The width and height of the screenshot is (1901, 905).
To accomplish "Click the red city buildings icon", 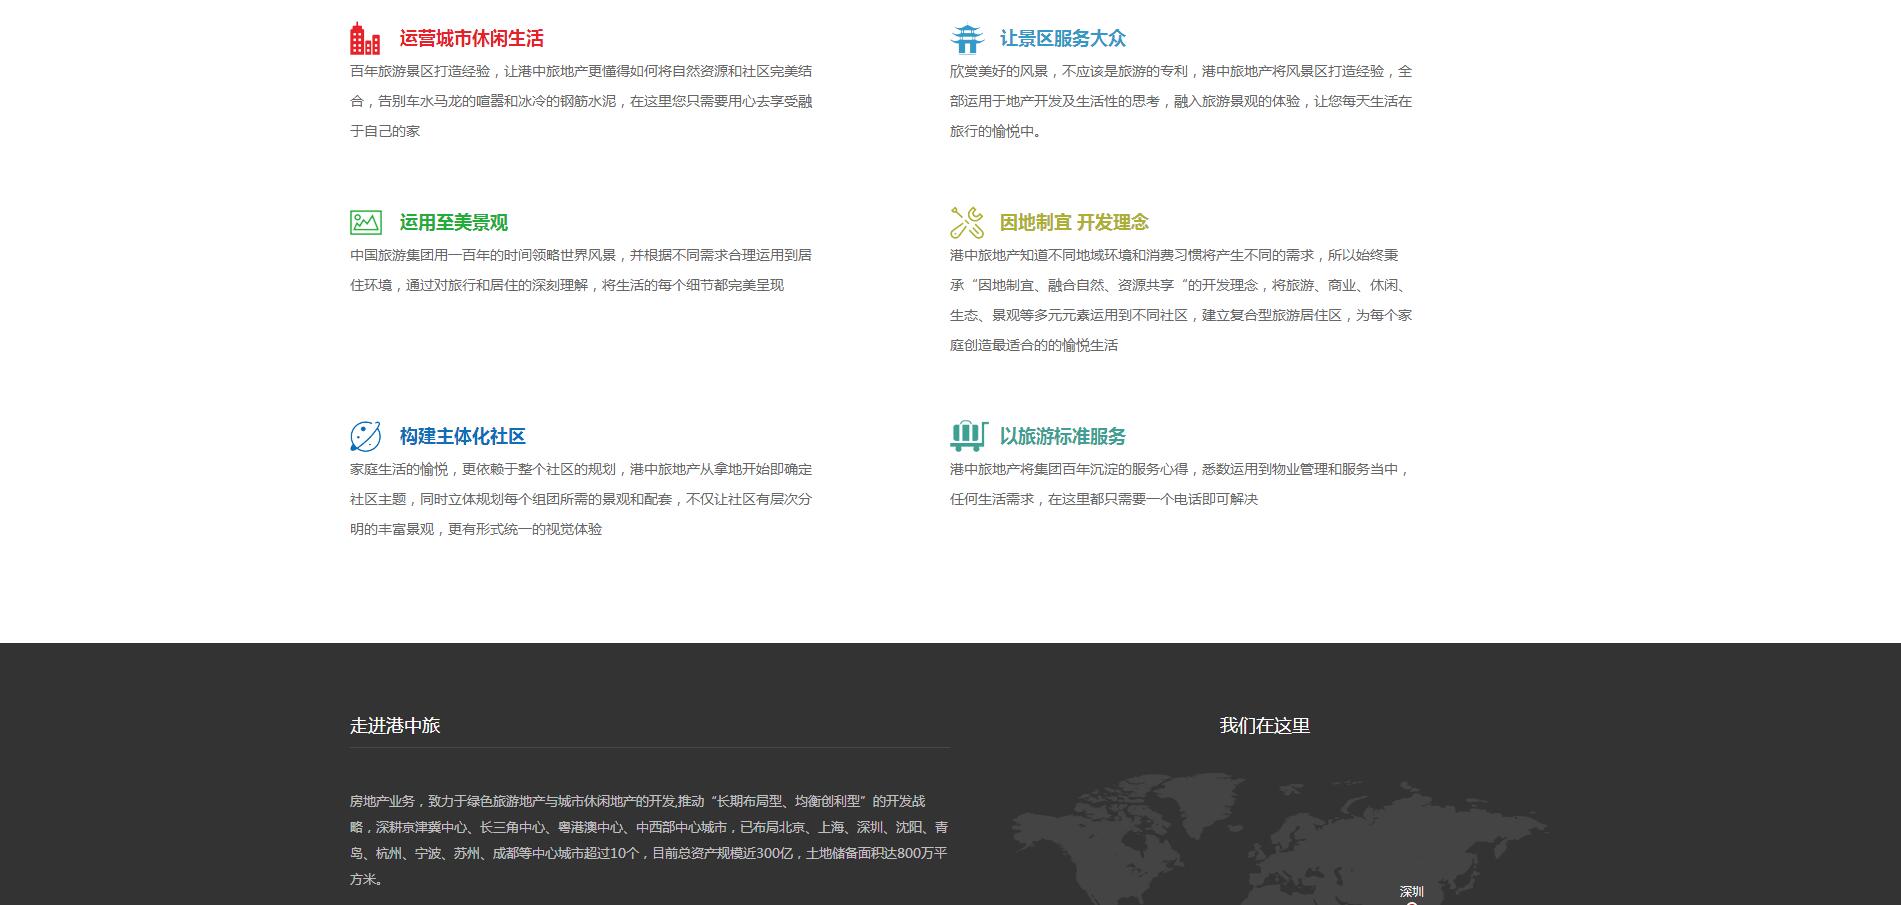I will click(x=365, y=39).
